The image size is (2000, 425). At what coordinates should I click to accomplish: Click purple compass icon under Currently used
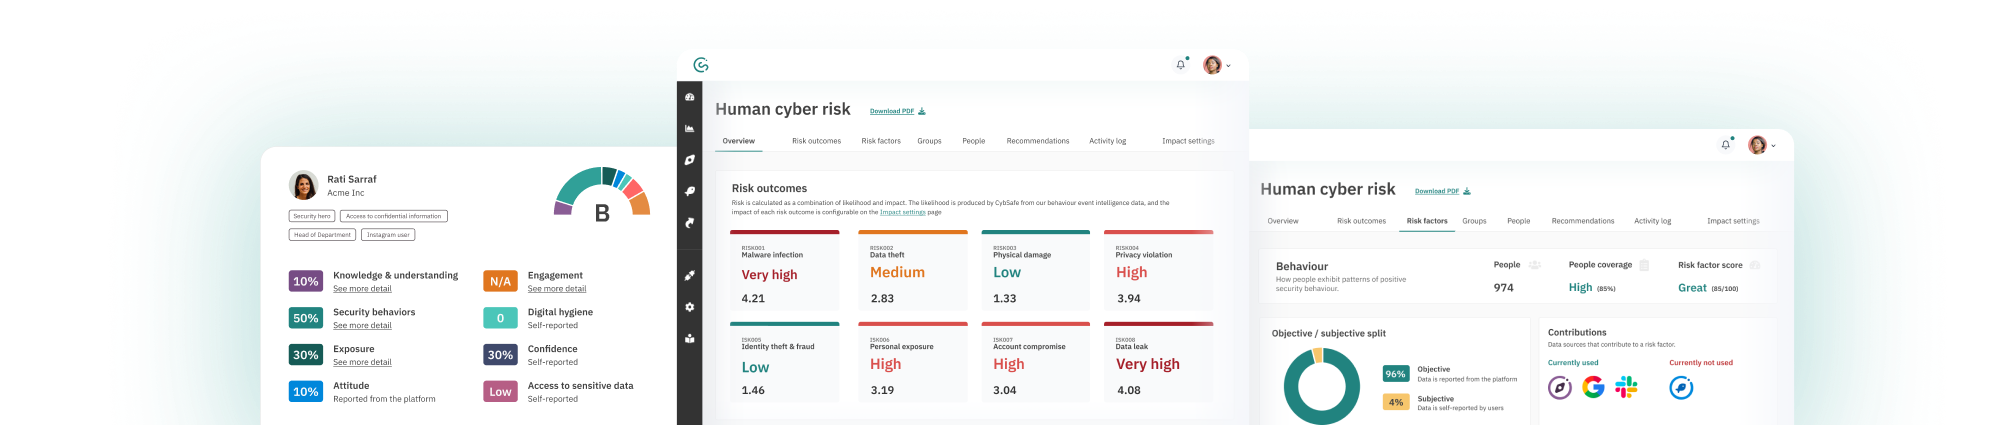click(x=1560, y=387)
